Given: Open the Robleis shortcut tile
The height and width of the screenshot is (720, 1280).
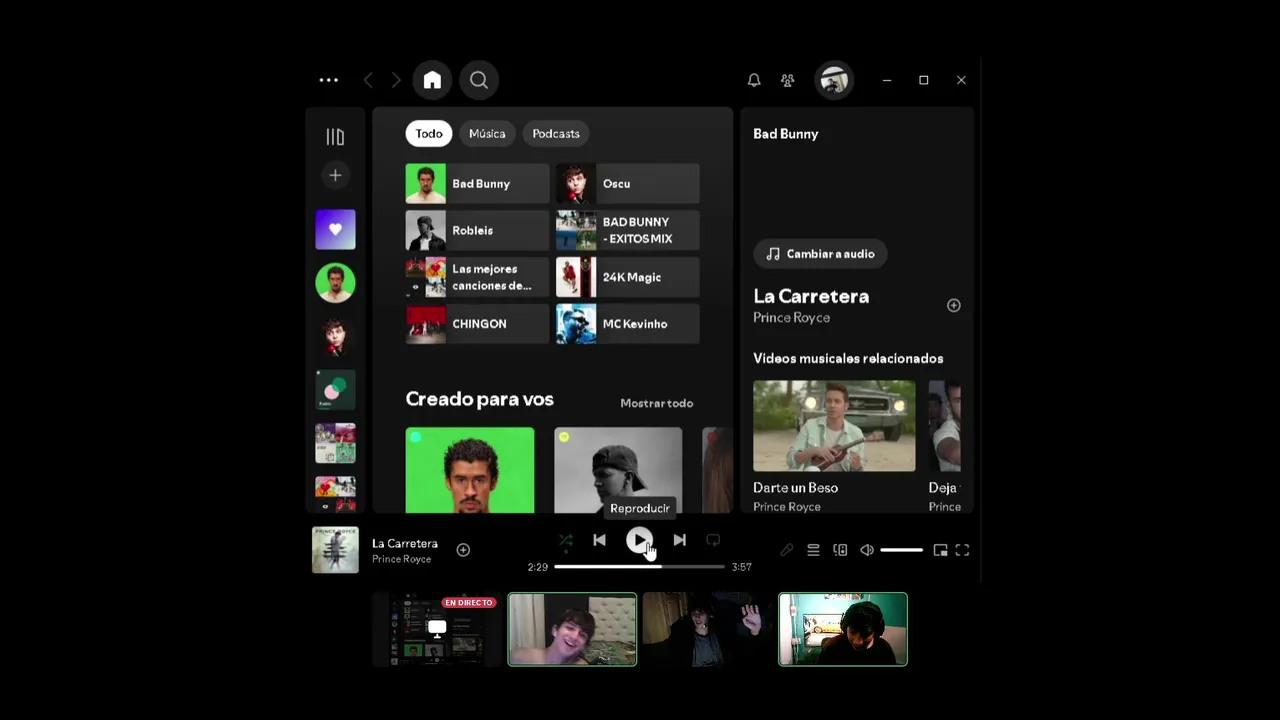Looking at the screenshot, I should tap(477, 230).
